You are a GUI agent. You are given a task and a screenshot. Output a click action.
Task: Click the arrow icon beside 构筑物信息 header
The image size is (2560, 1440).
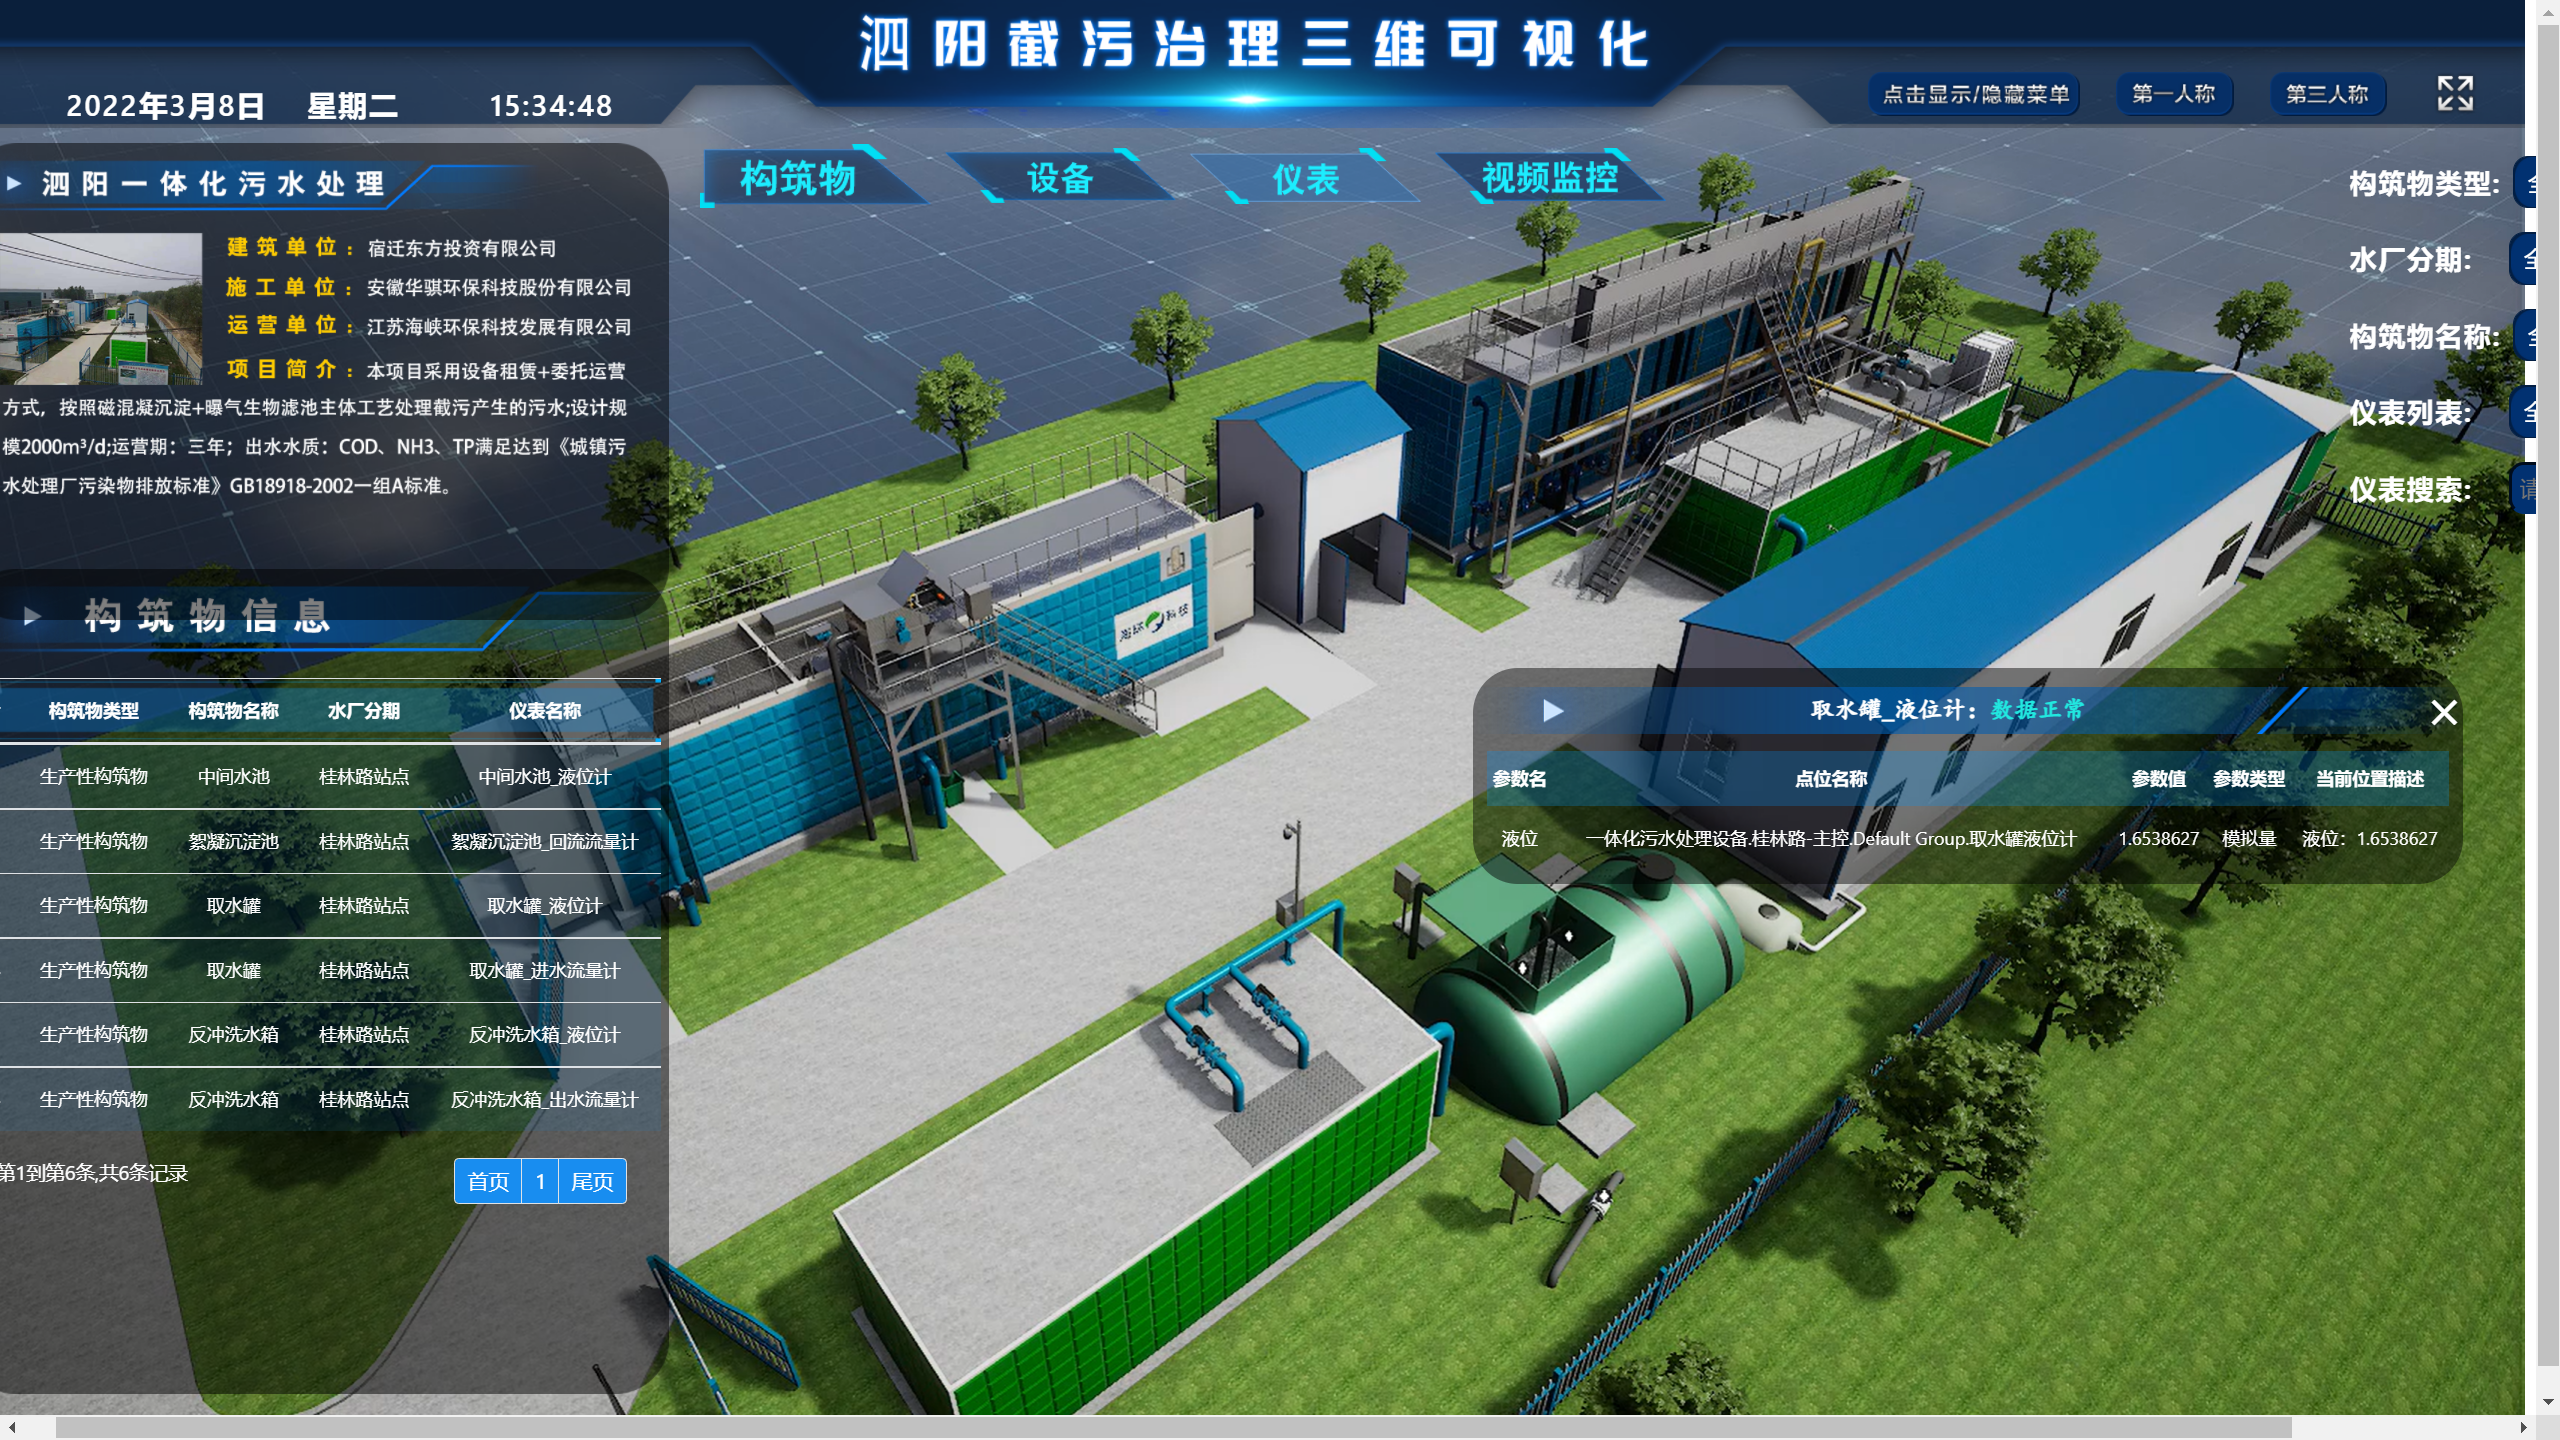31,616
